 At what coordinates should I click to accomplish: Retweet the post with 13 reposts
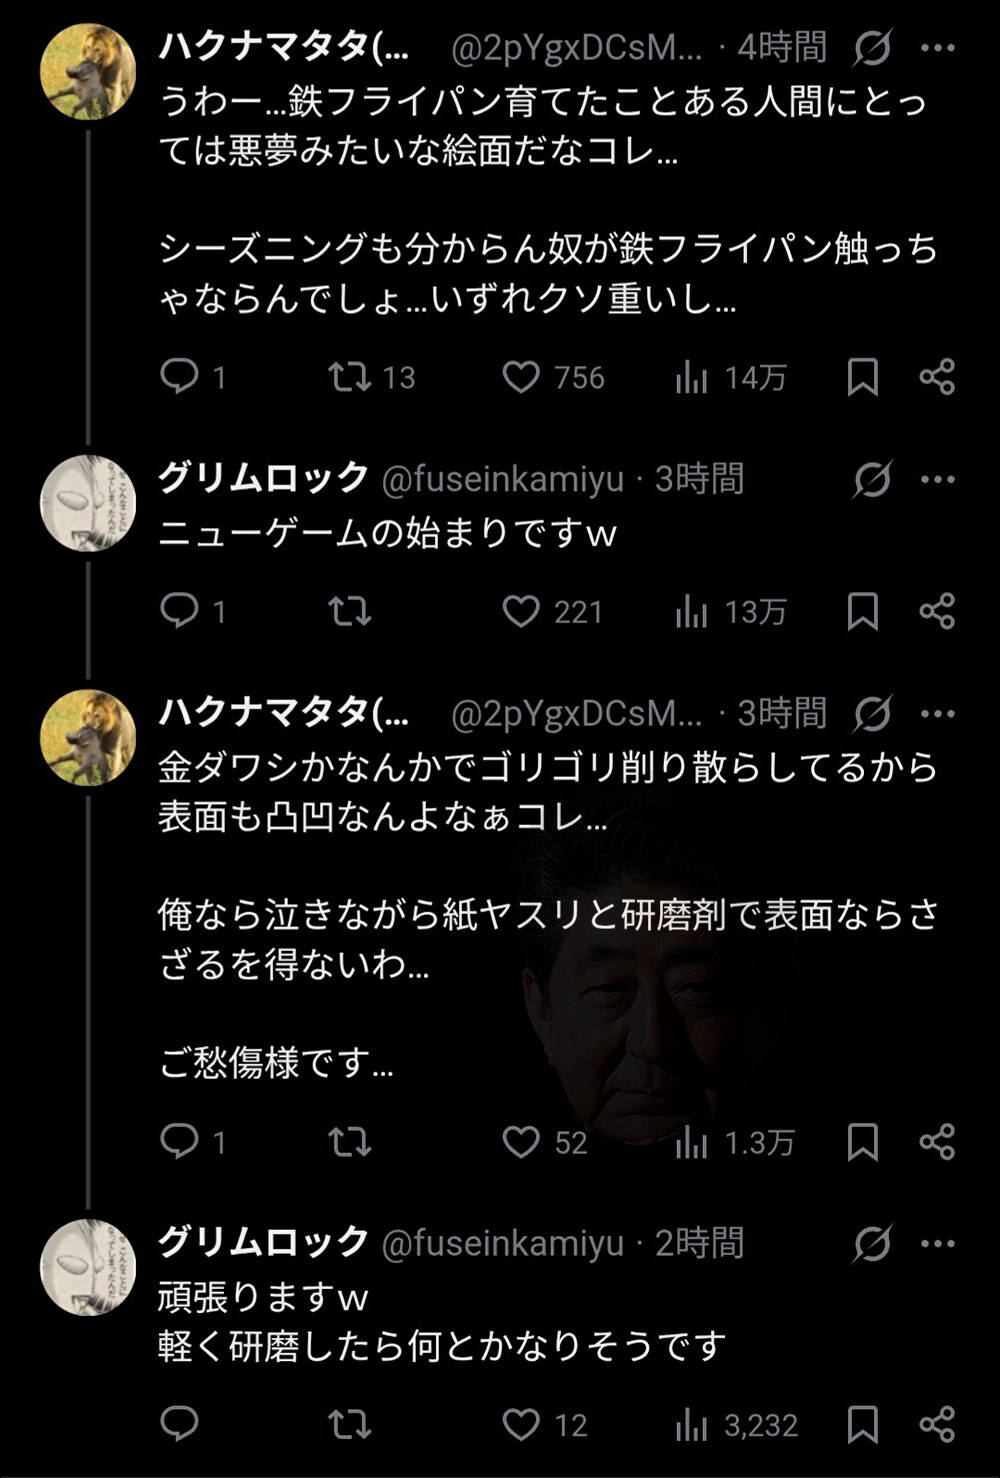[350, 376]
